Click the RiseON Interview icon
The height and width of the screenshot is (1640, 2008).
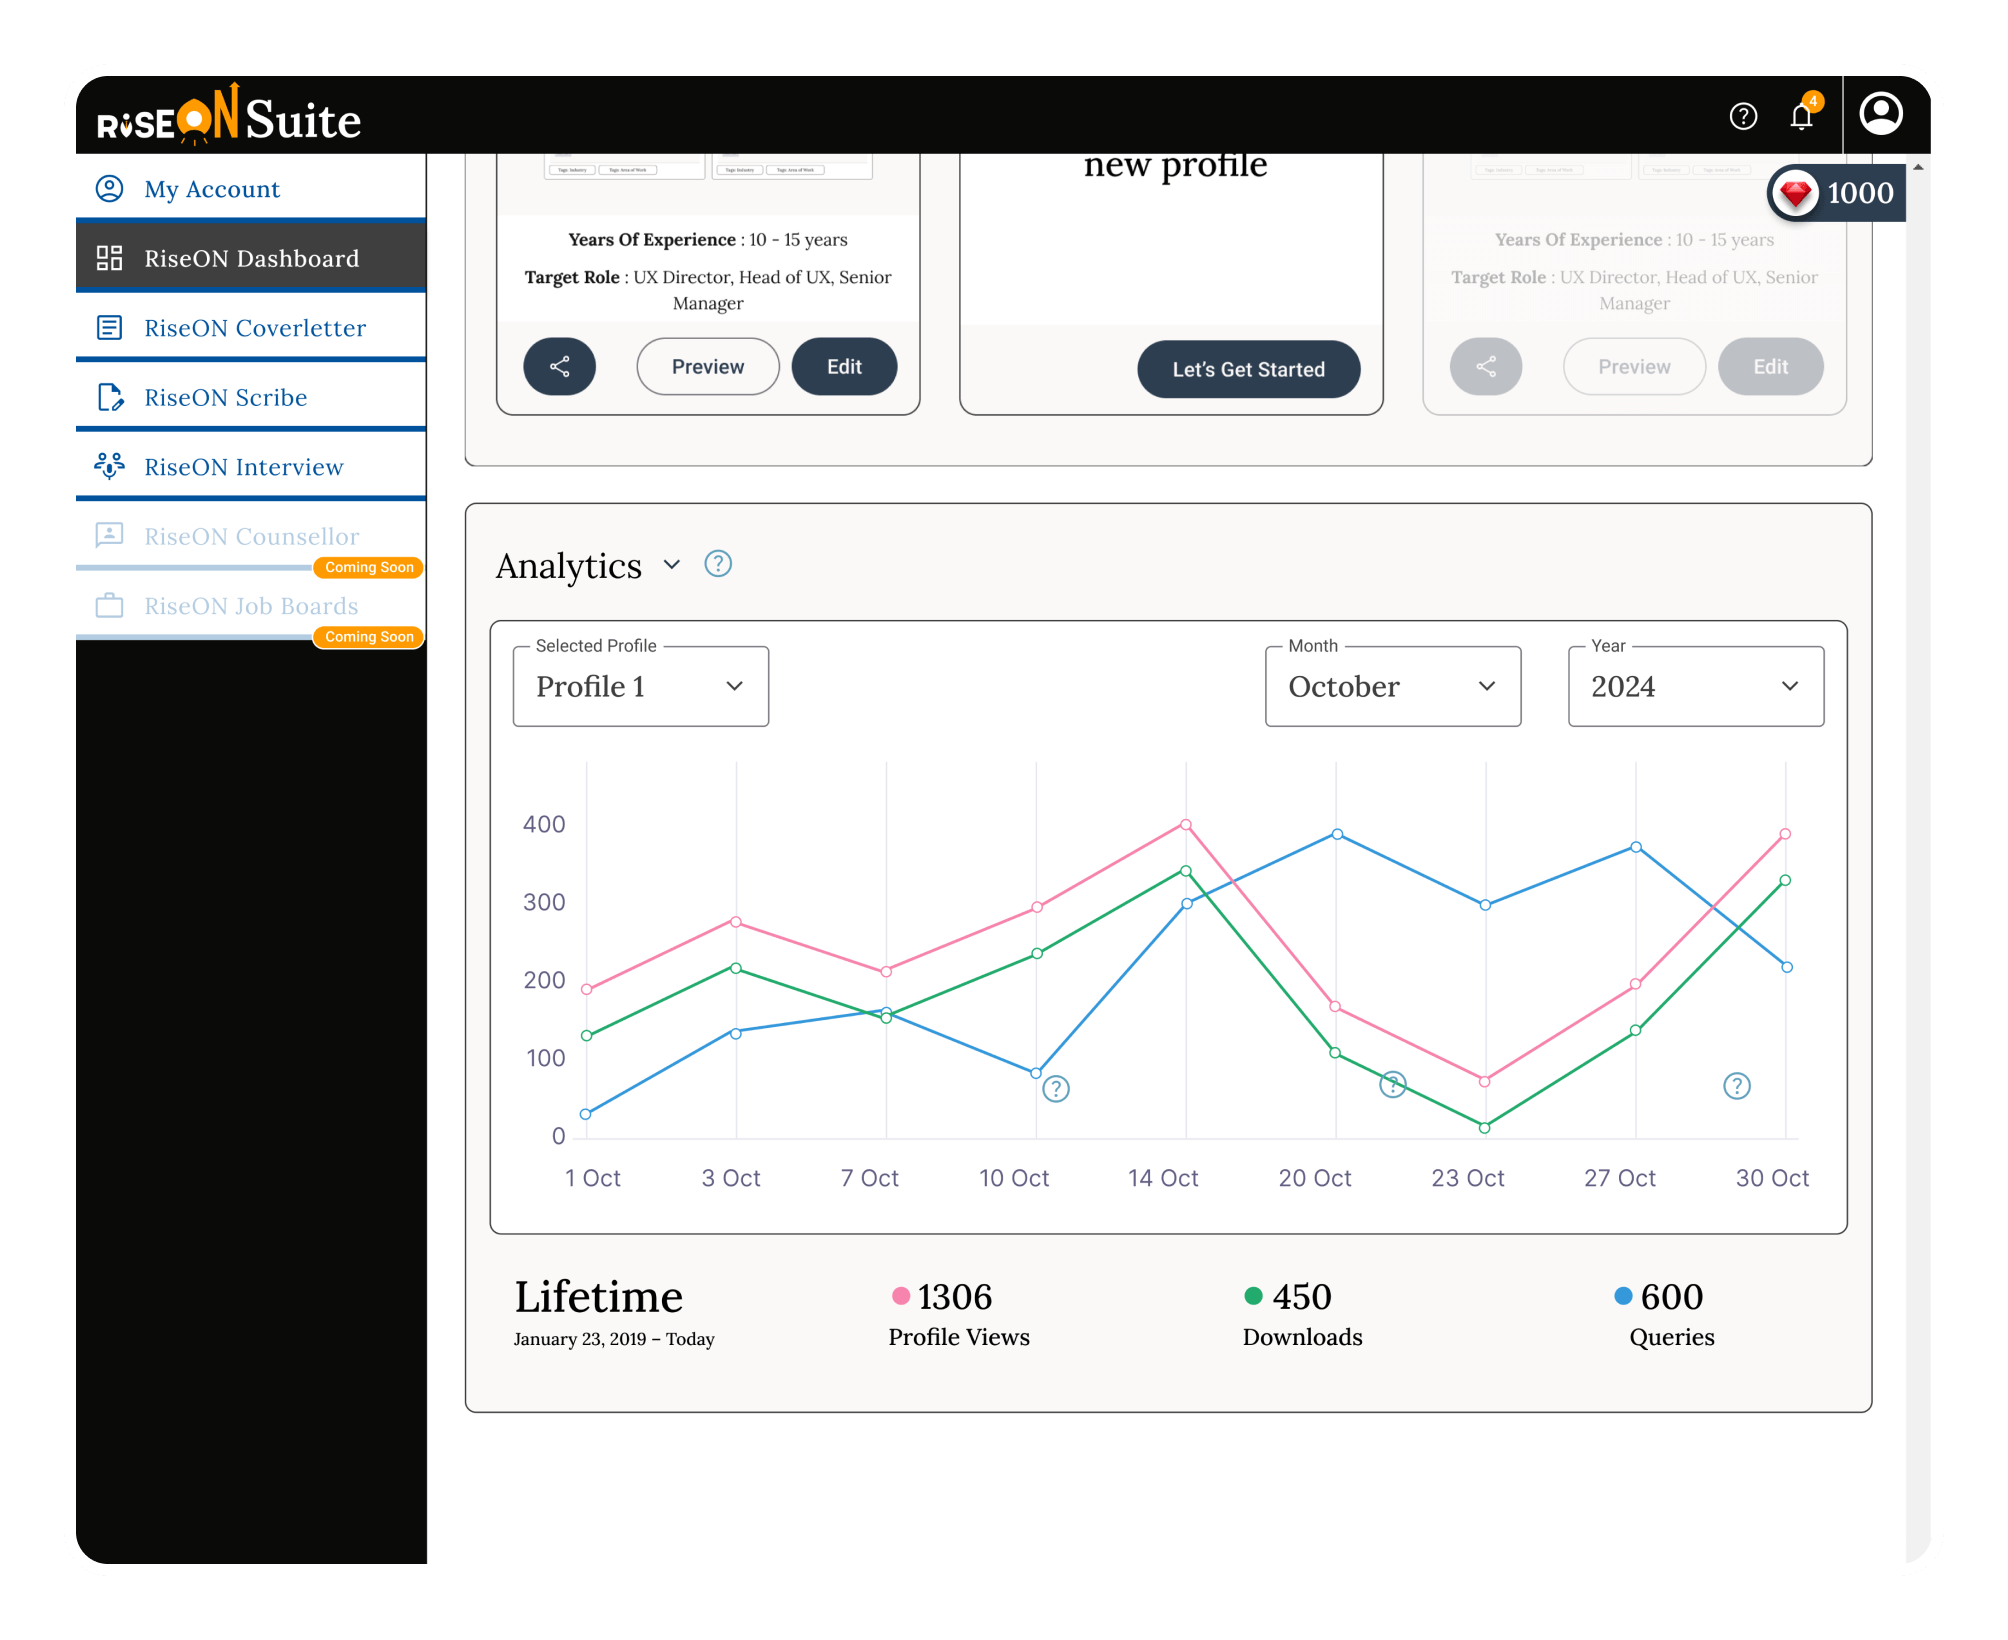[109, 466]
